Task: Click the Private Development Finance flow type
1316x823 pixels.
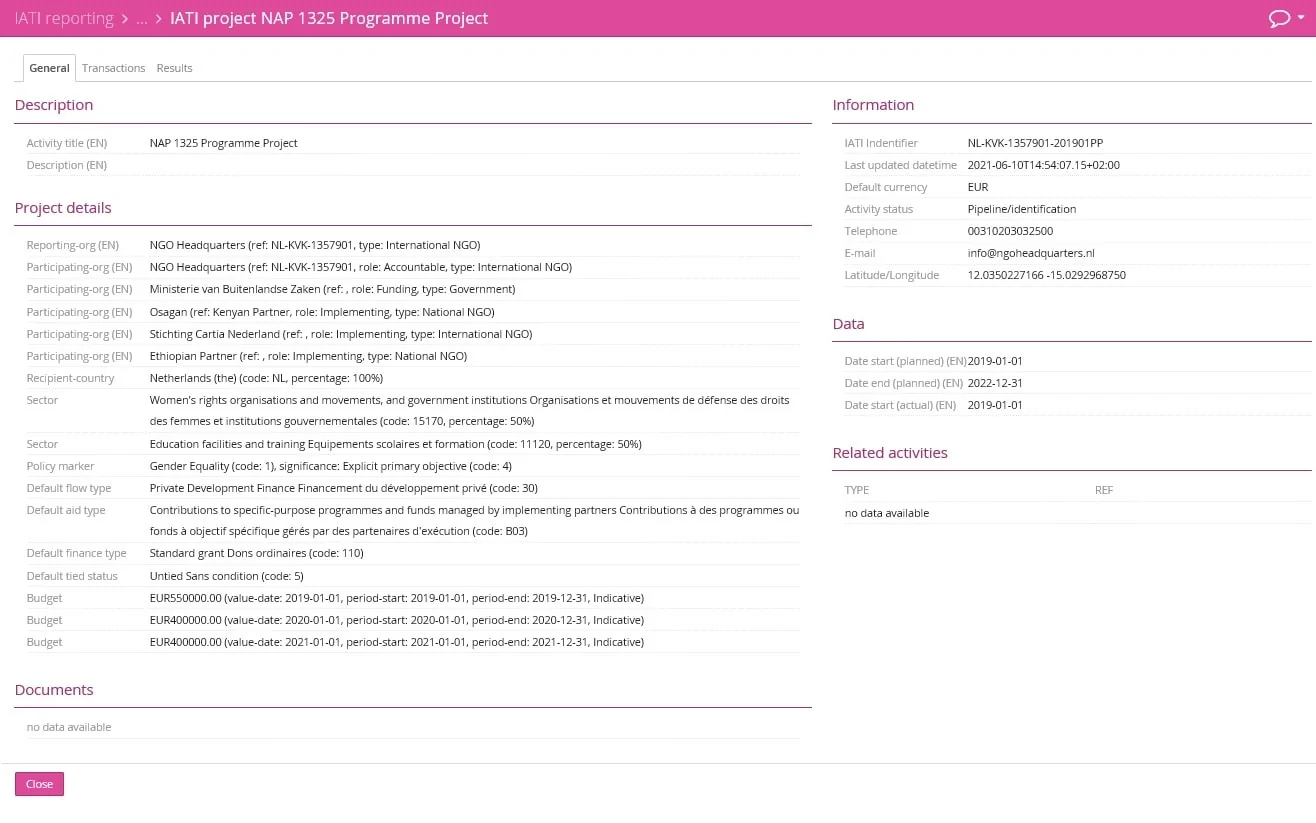Action: pyautogui.click(x=344, y=488)
